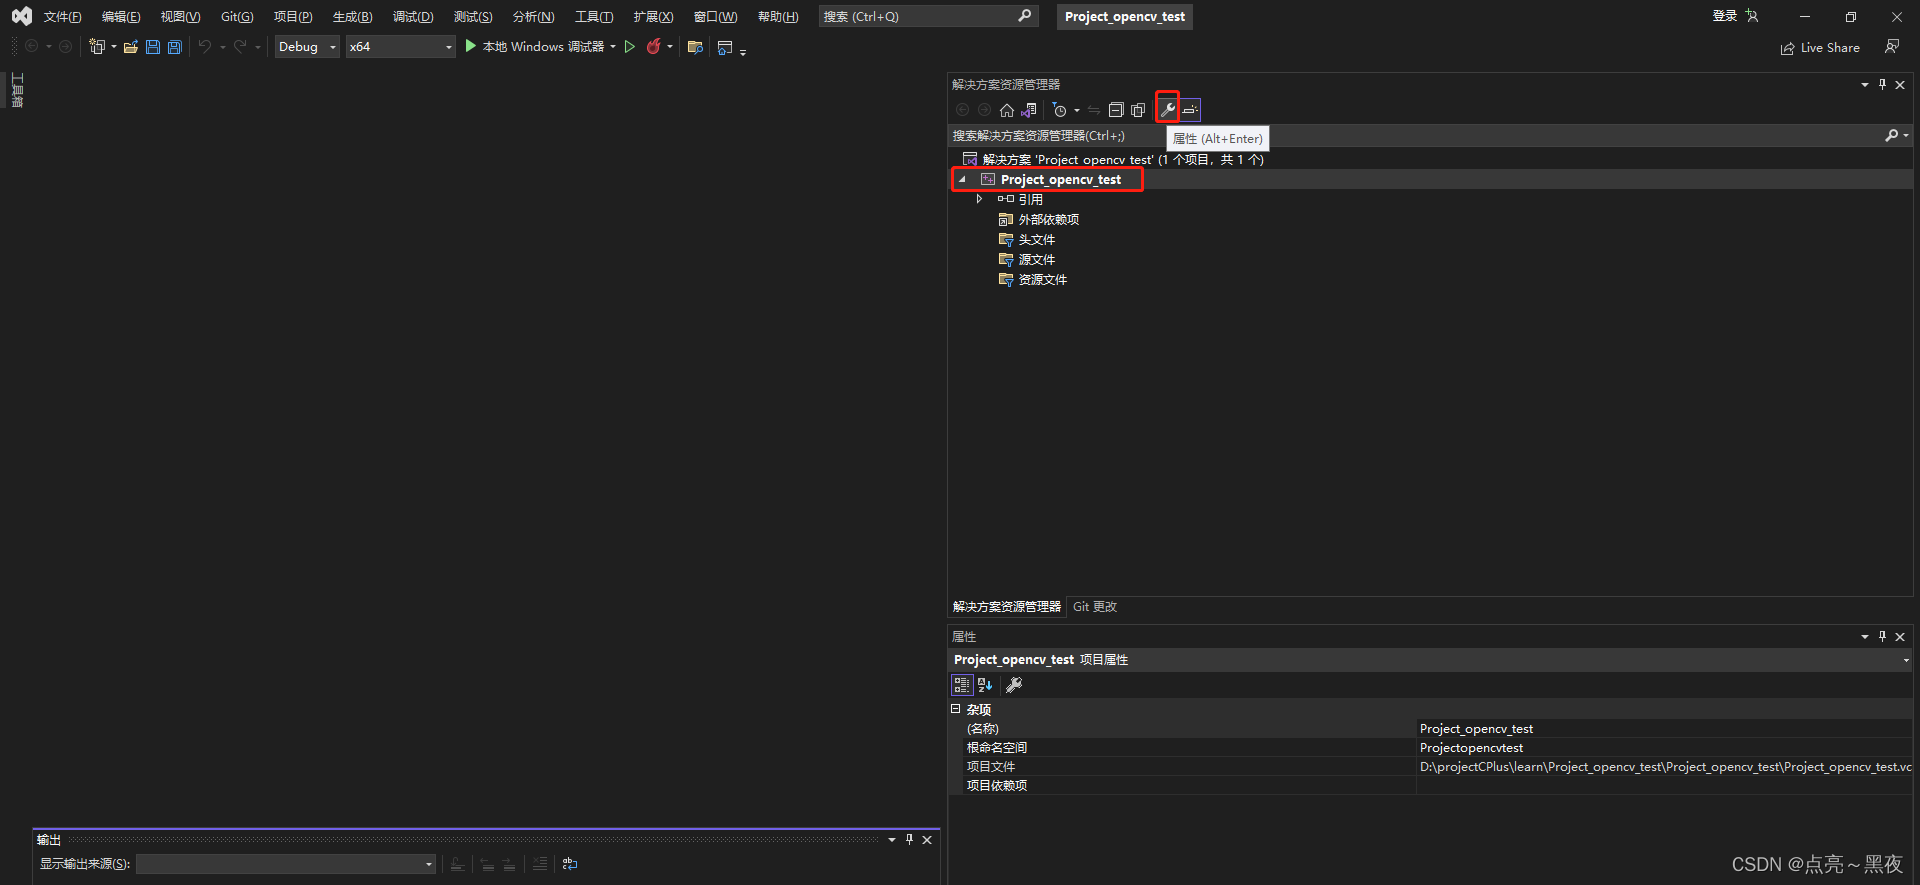Click the Find in Files folder icon
Screen dimensions: 1920x885
[696, 47]
